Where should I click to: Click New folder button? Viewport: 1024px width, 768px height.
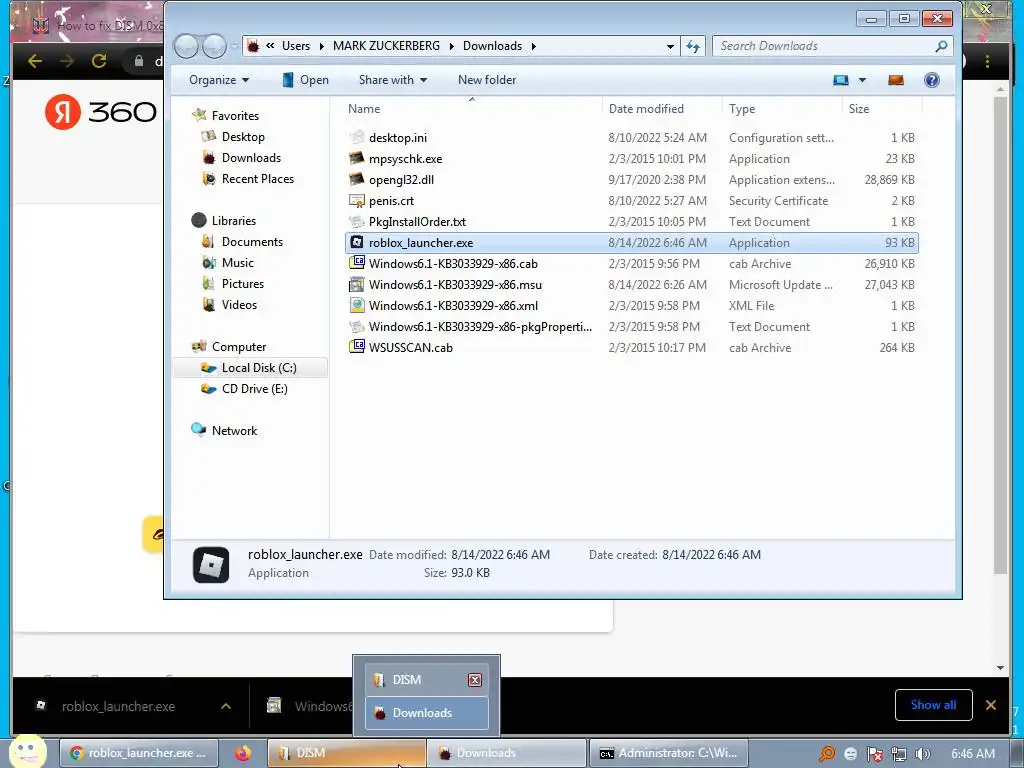(x=487, y=80)
